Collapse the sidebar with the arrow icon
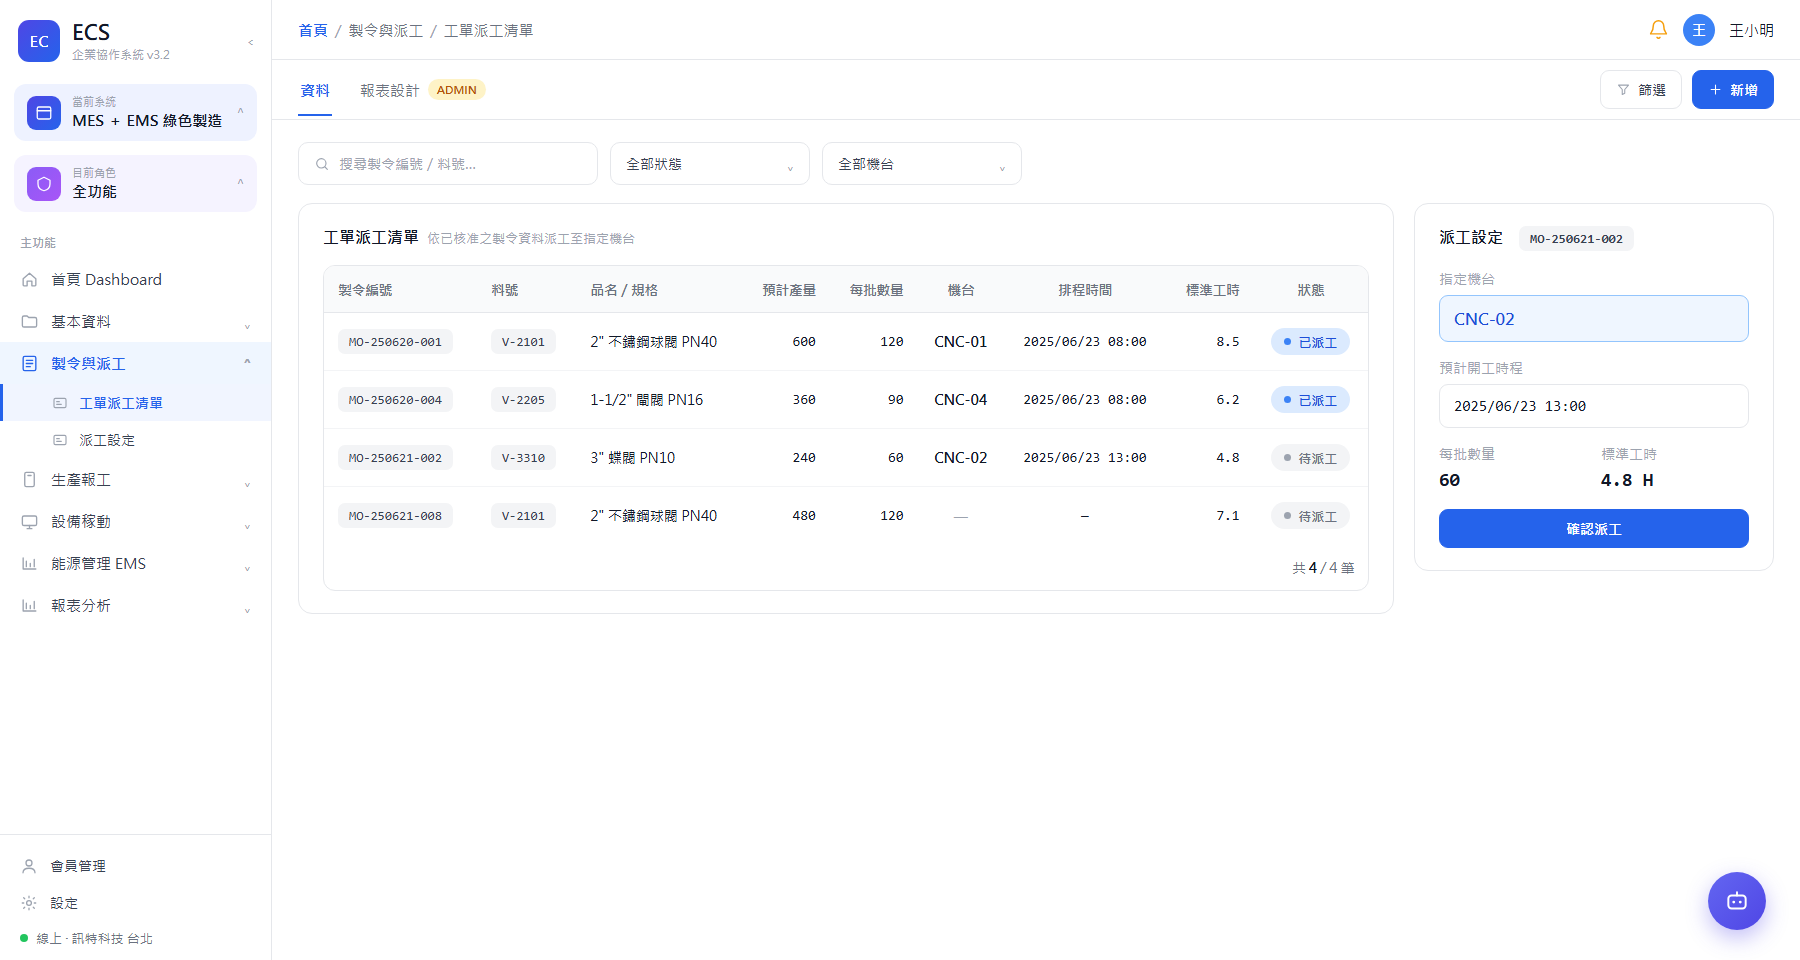The width and height of the screenshot is (1800, 960). pos(250,42)
